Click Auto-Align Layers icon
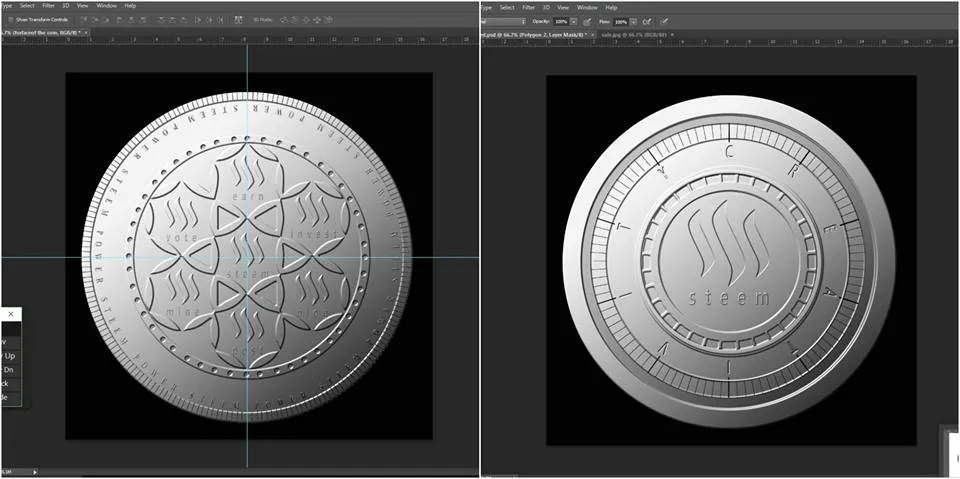 point(239,20)
